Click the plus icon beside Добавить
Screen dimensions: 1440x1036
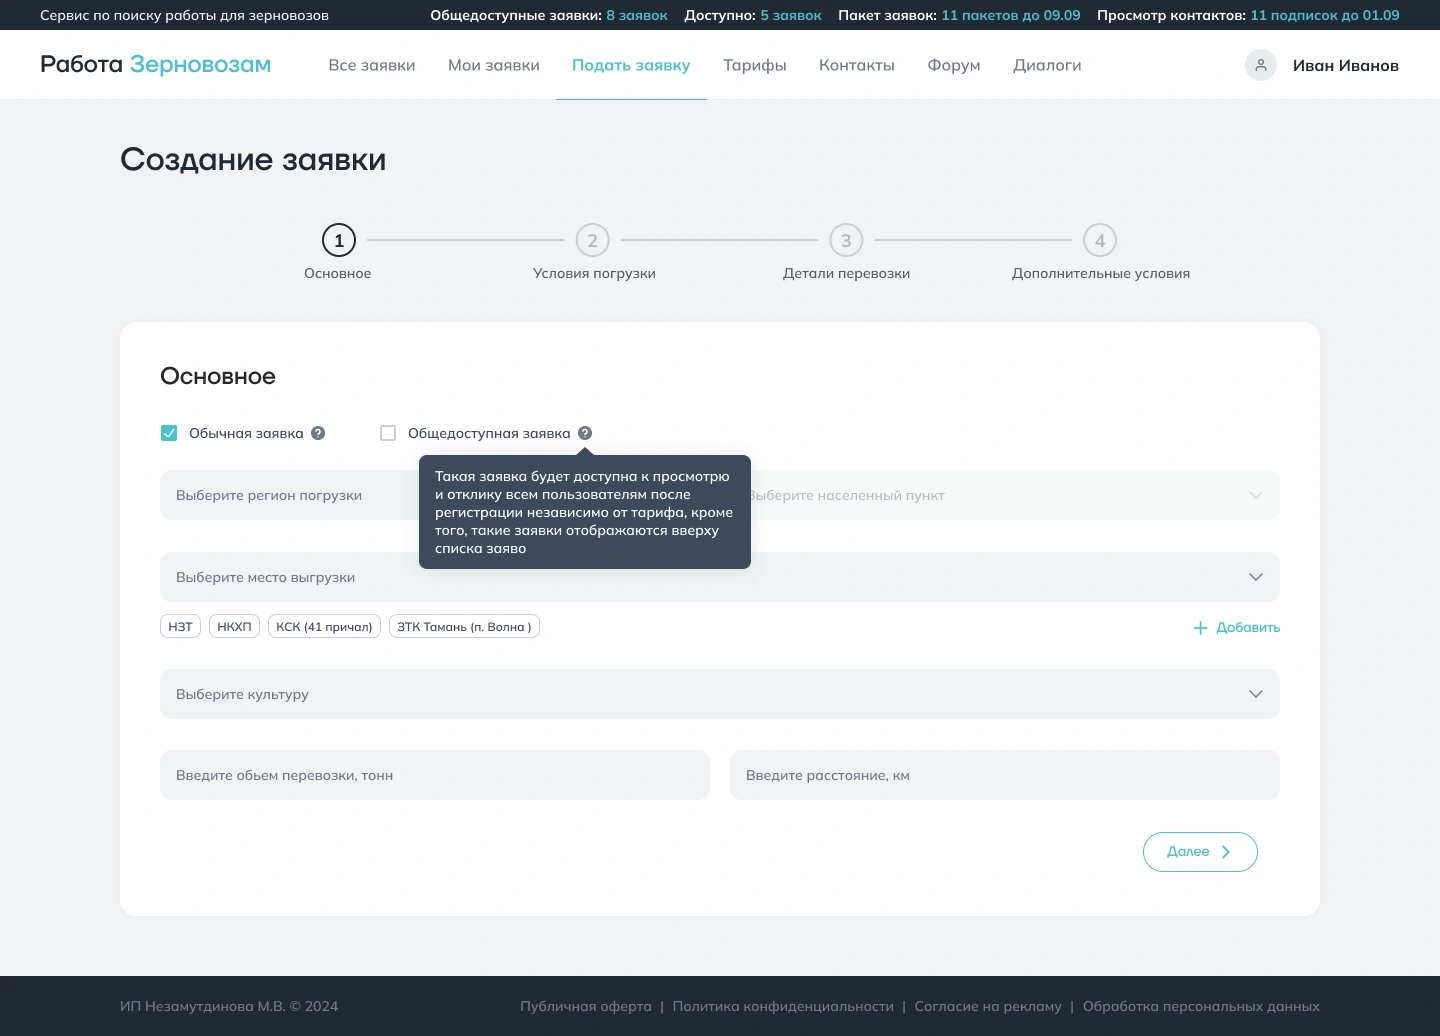point(1200,628)
